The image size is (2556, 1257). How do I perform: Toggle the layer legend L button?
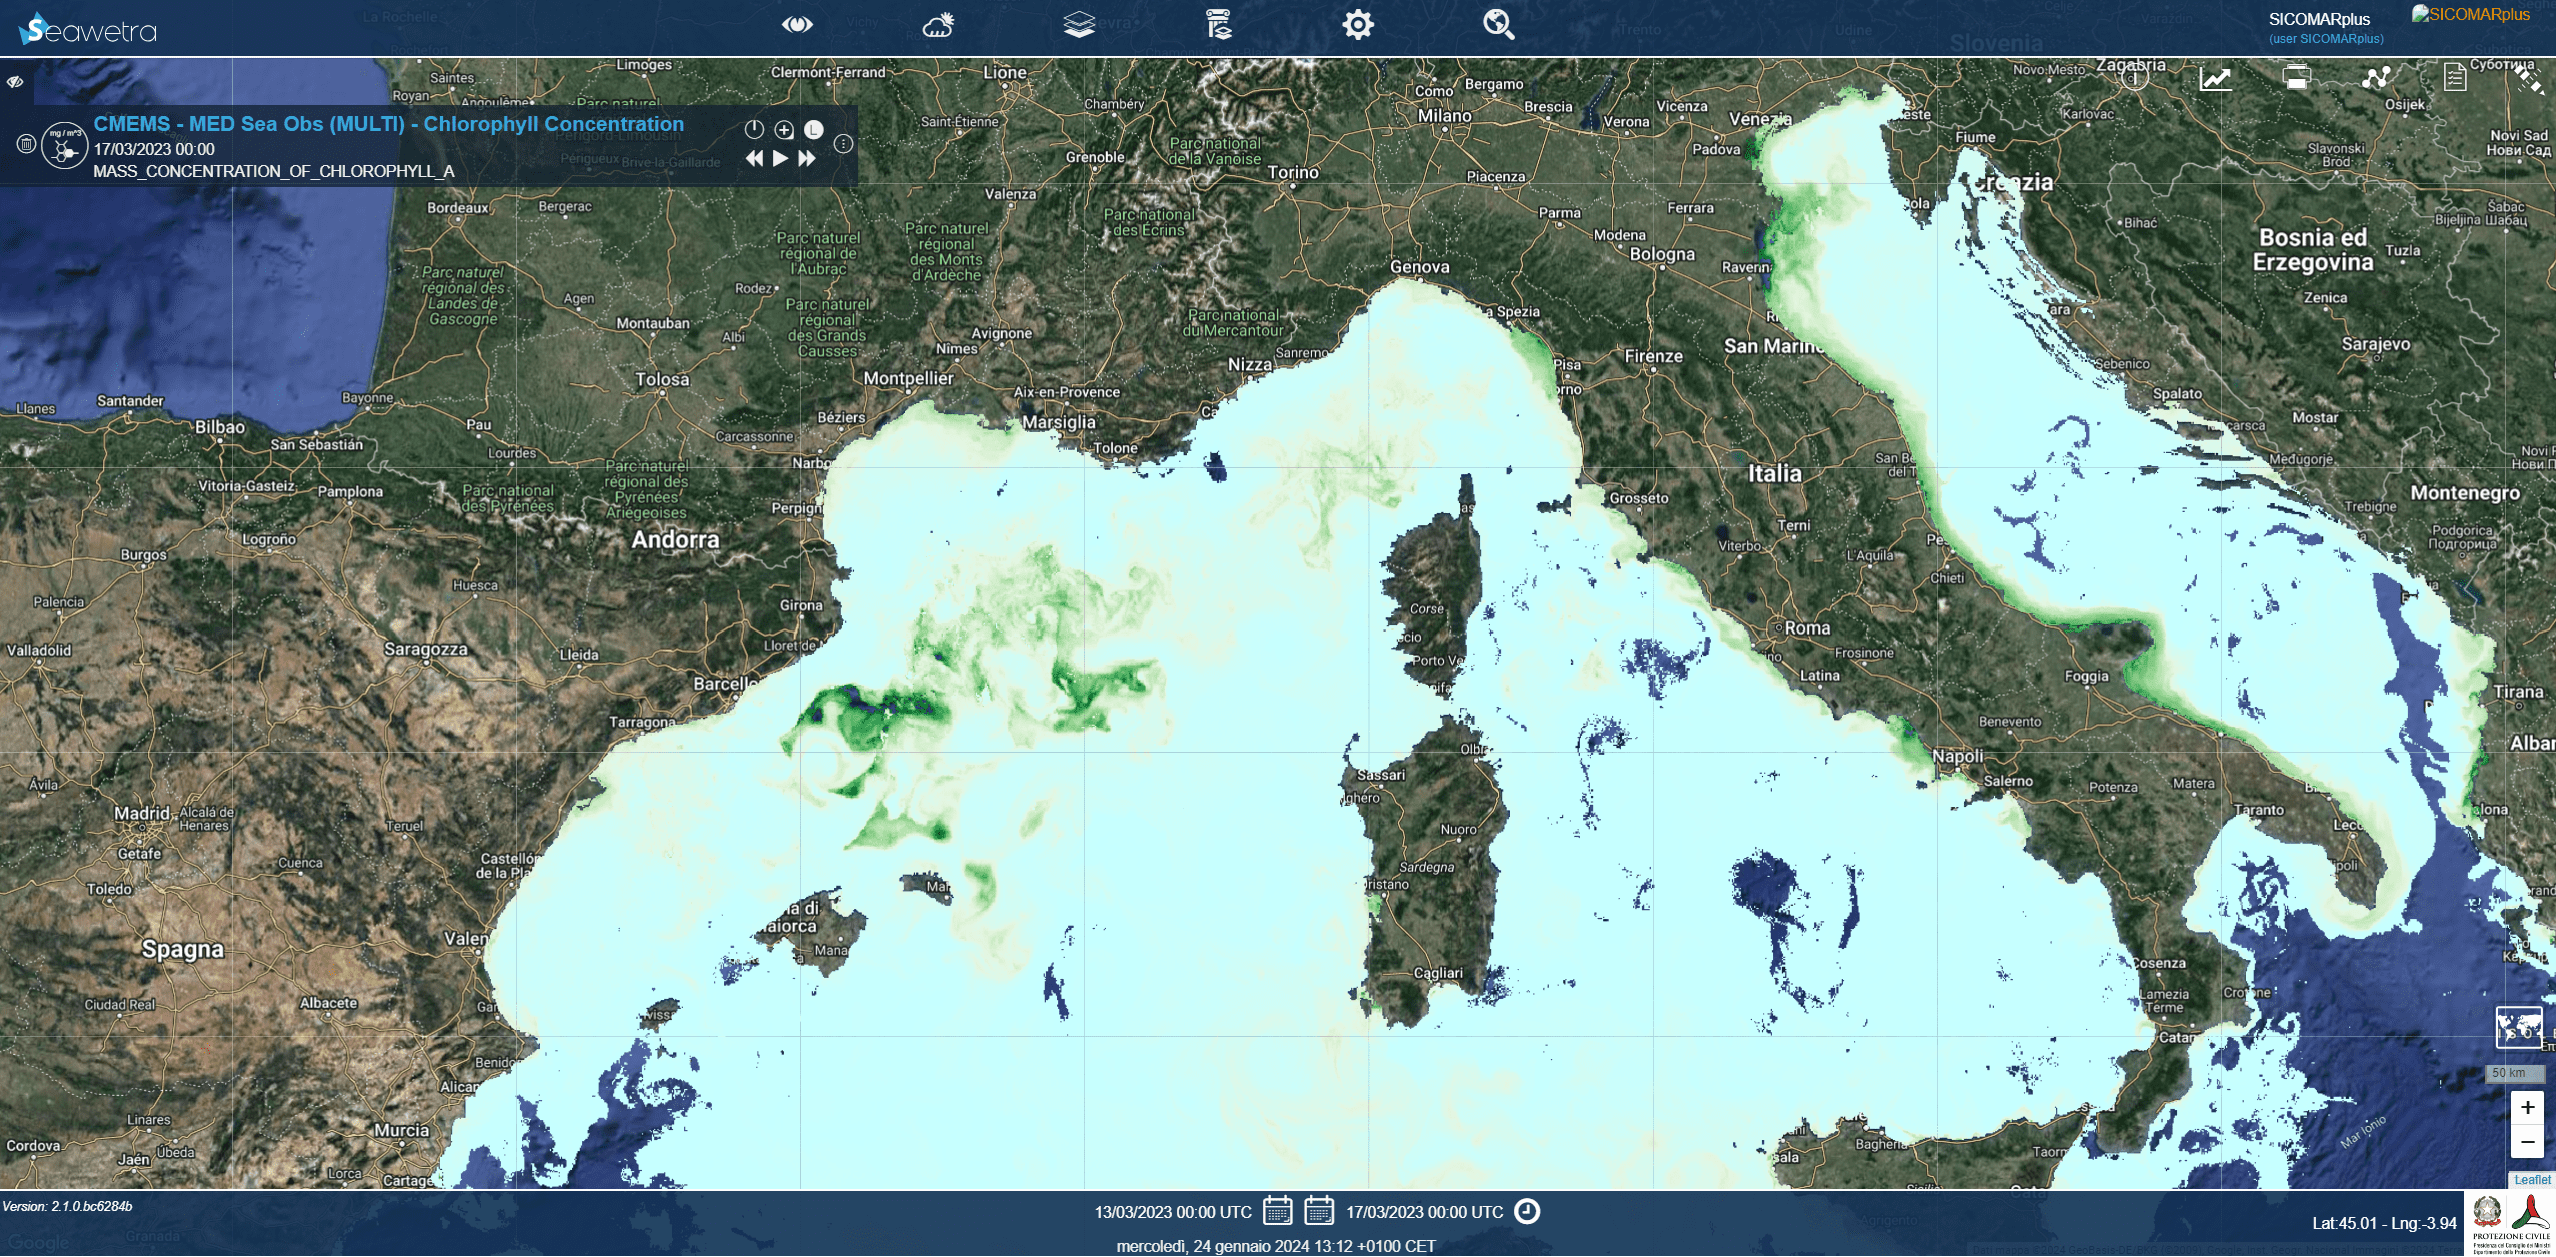click(814, 129)
